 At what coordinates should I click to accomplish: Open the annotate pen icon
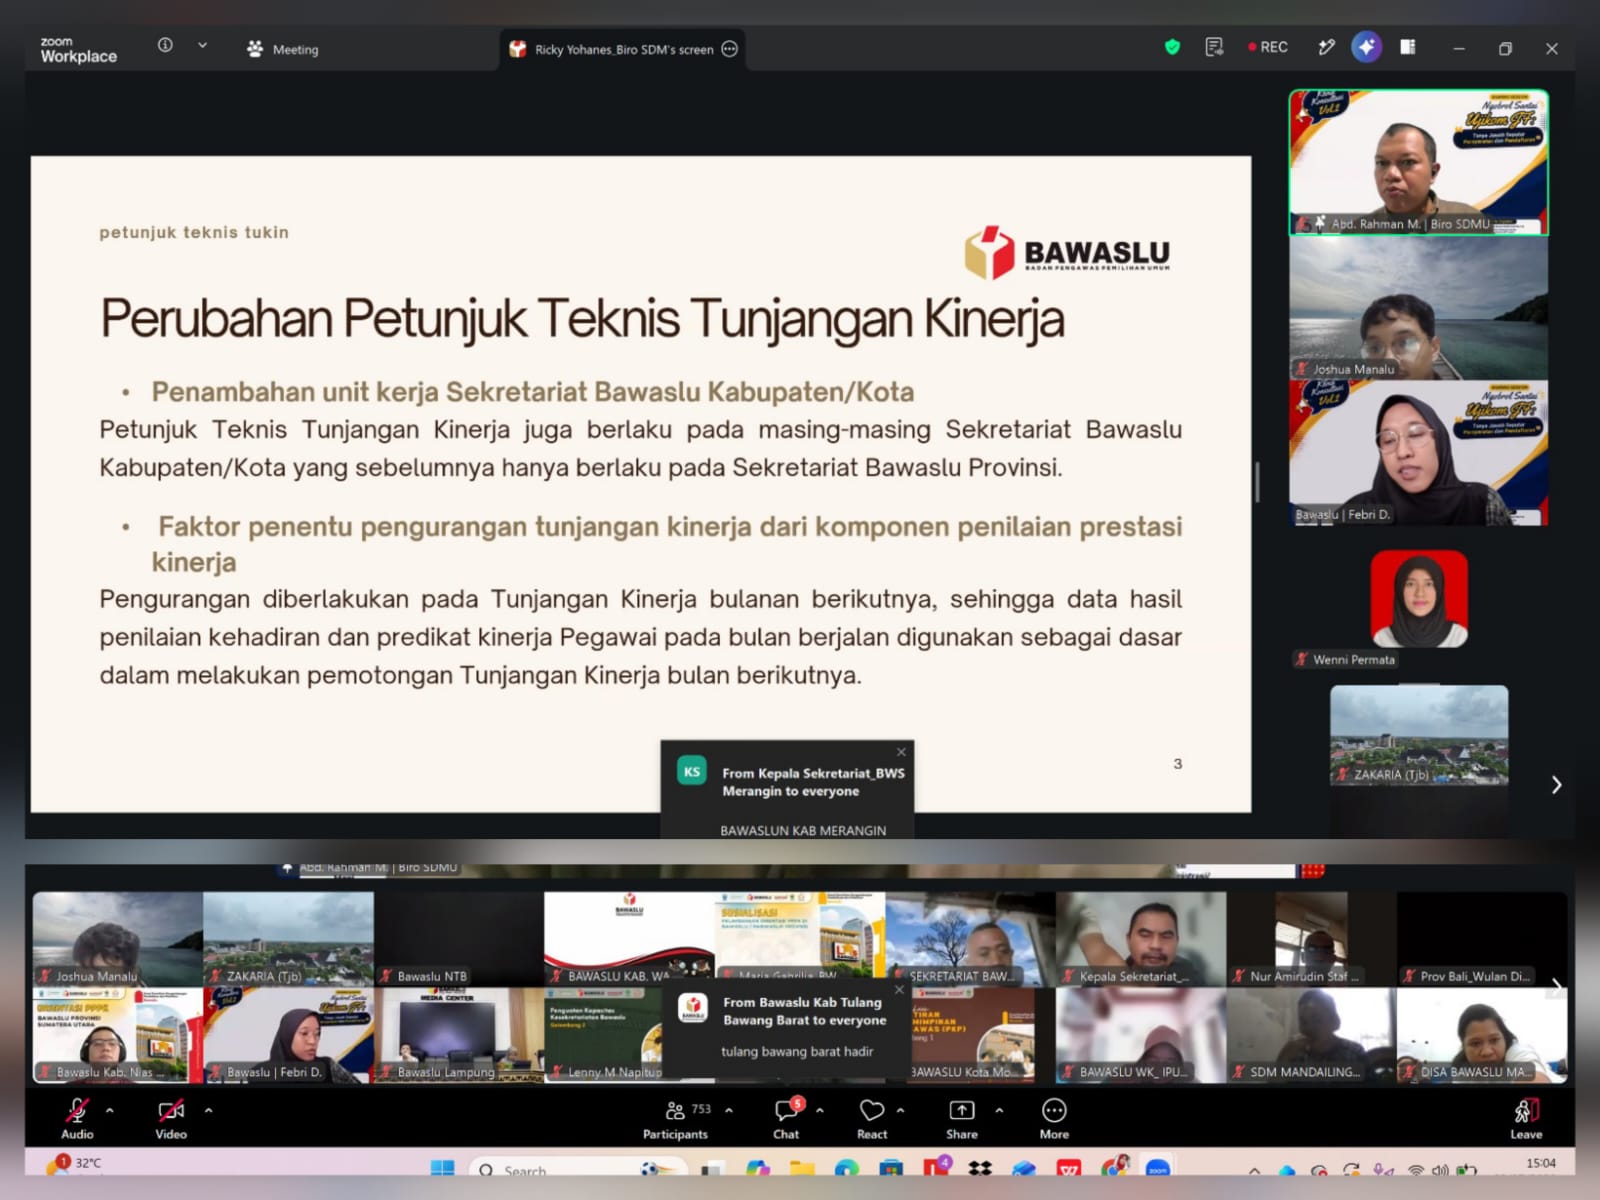(x=1326, y=47)
